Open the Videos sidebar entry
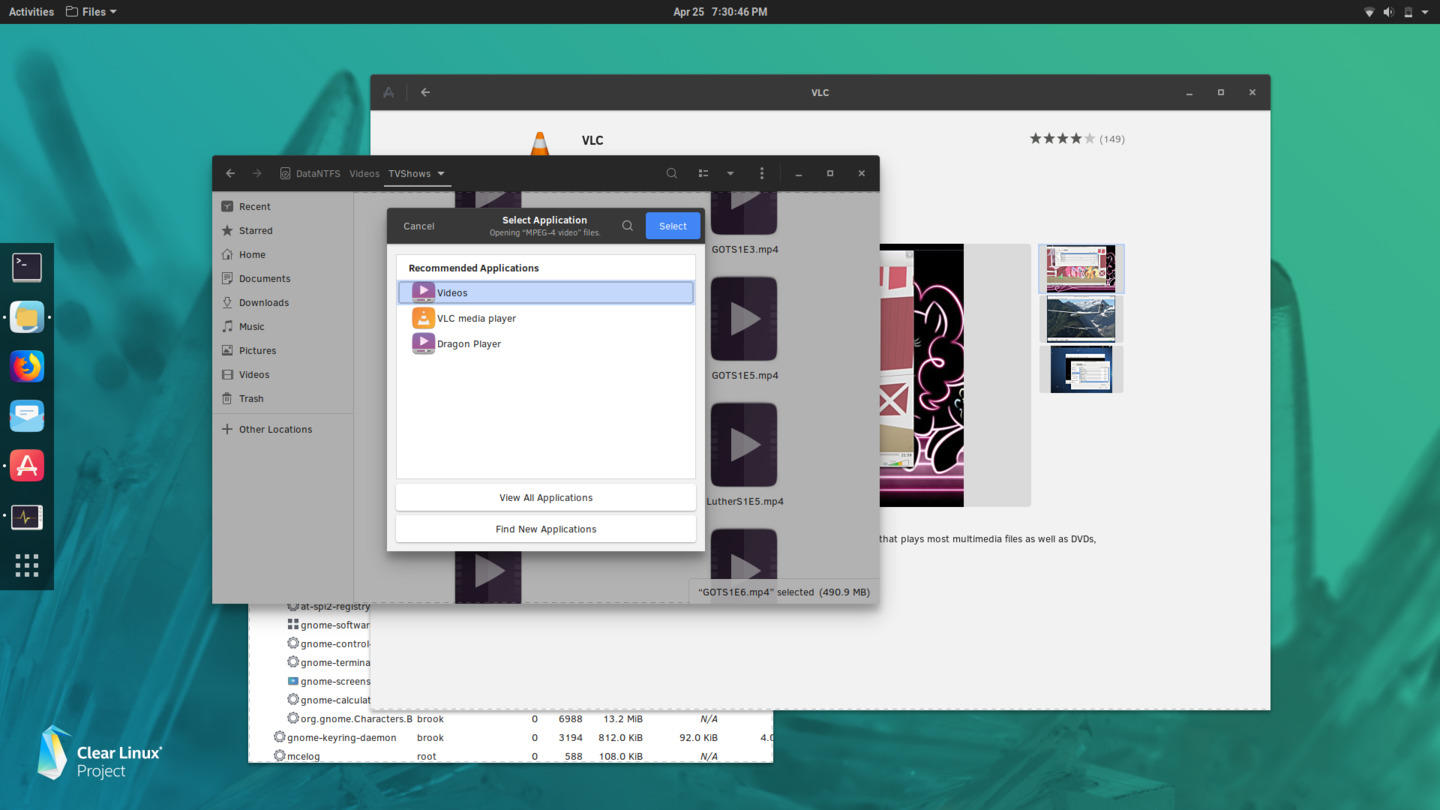 point(283,374)
